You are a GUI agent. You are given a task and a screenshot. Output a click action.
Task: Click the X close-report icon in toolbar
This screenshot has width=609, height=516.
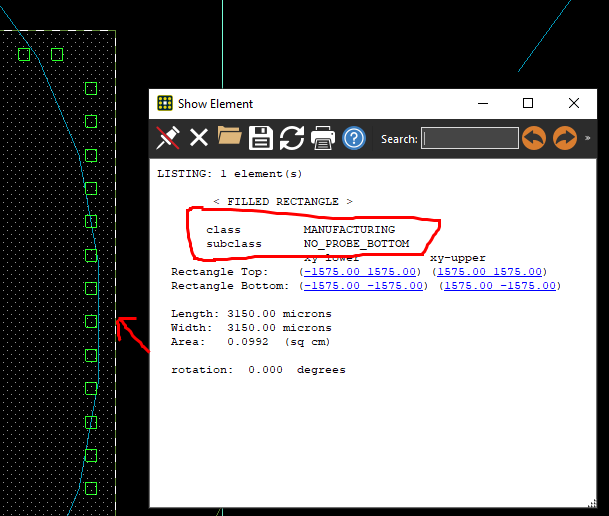click(x=199, y=138)
